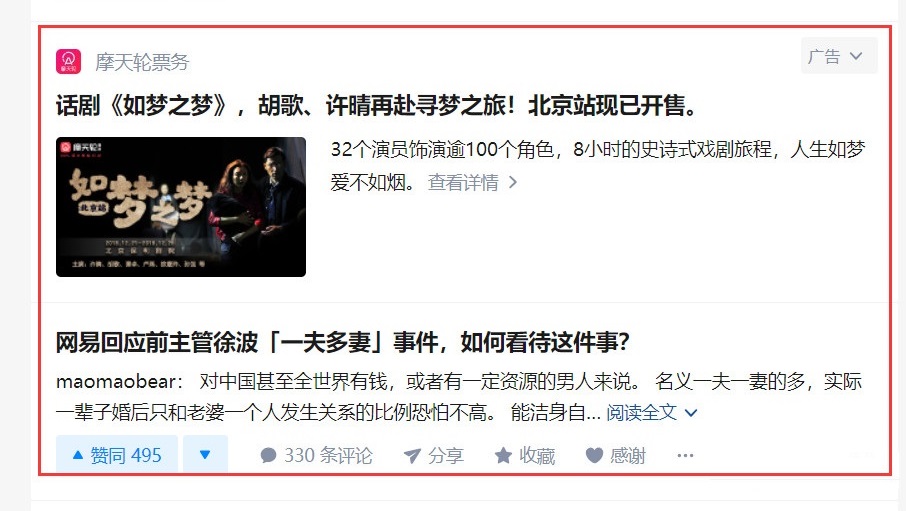This screenshot has width=906, height=511.
Task: Open the 话剧《如梦之梦》ad headline
Action: [x=376, y=106]
